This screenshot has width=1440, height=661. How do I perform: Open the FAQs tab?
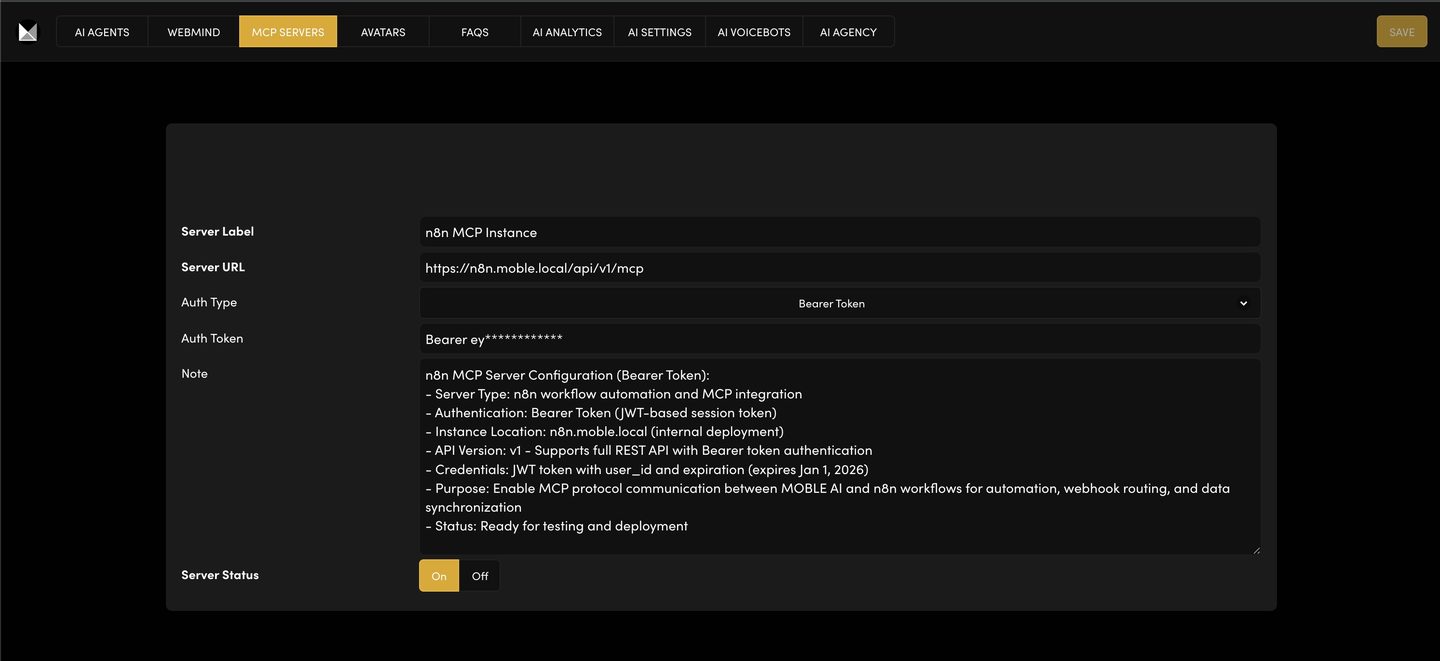coord(475,32)
